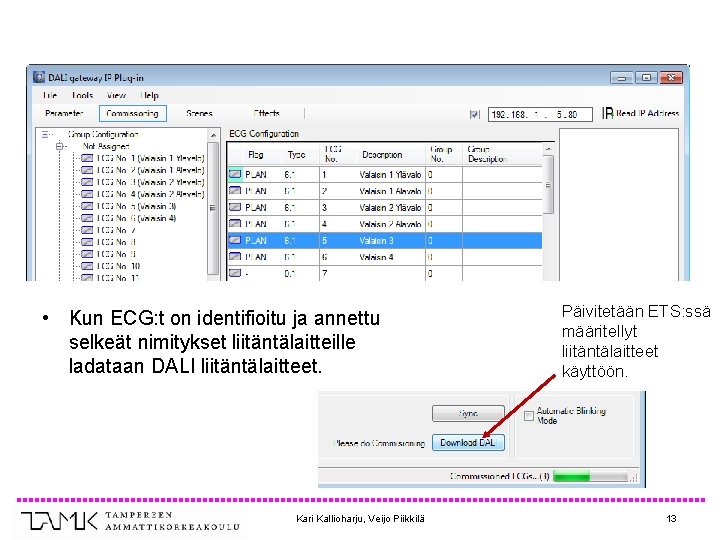Click type 6.1 cell in ECG No. 1 row

point(290,174)
